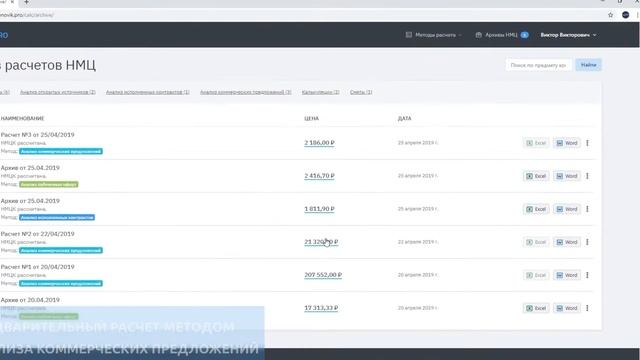The height and width of the screenshot is (360, 640).
Task: Select the row title Расчет №3 от 25/04/2019
Action: pyautogui.click(x=38, y=135)
